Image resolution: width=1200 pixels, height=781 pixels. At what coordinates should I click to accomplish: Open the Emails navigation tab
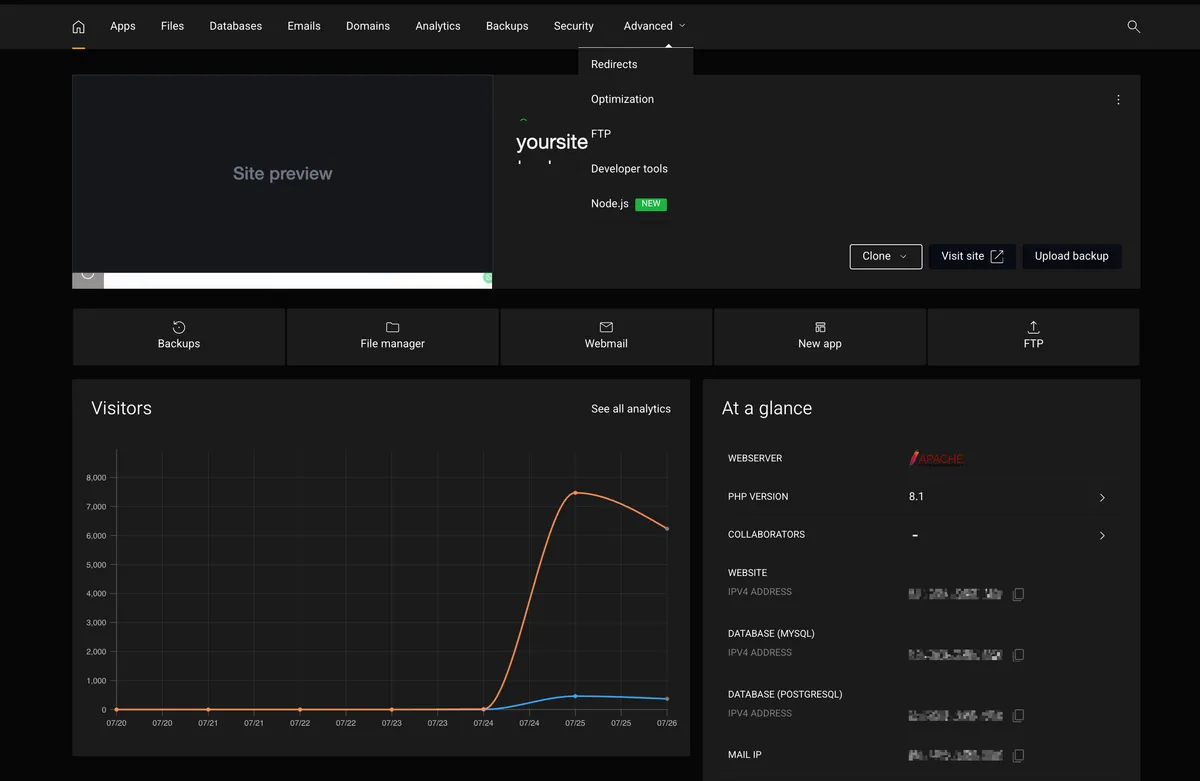coord(304,26)
